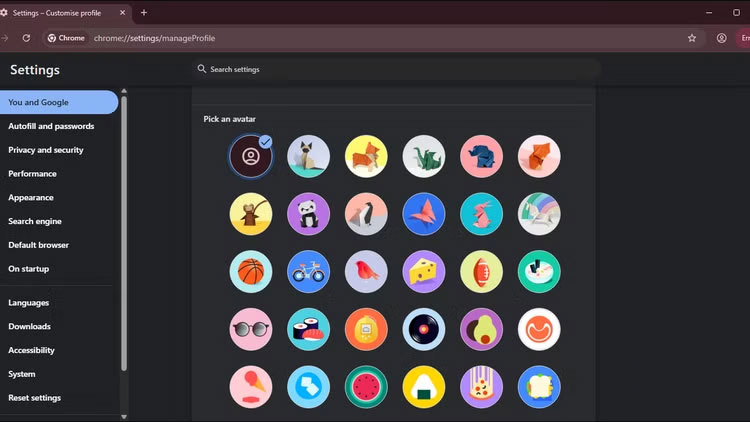Open You and Google settings section

pos(59,102)
